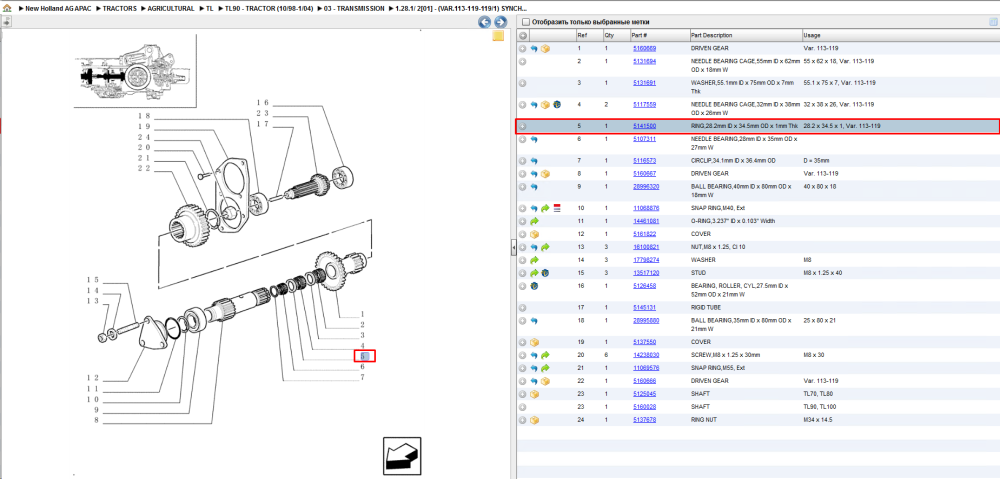This screenshot has width=1000, height=479.
Task: Open part number 14461081 link
Action: click(646, 221)
